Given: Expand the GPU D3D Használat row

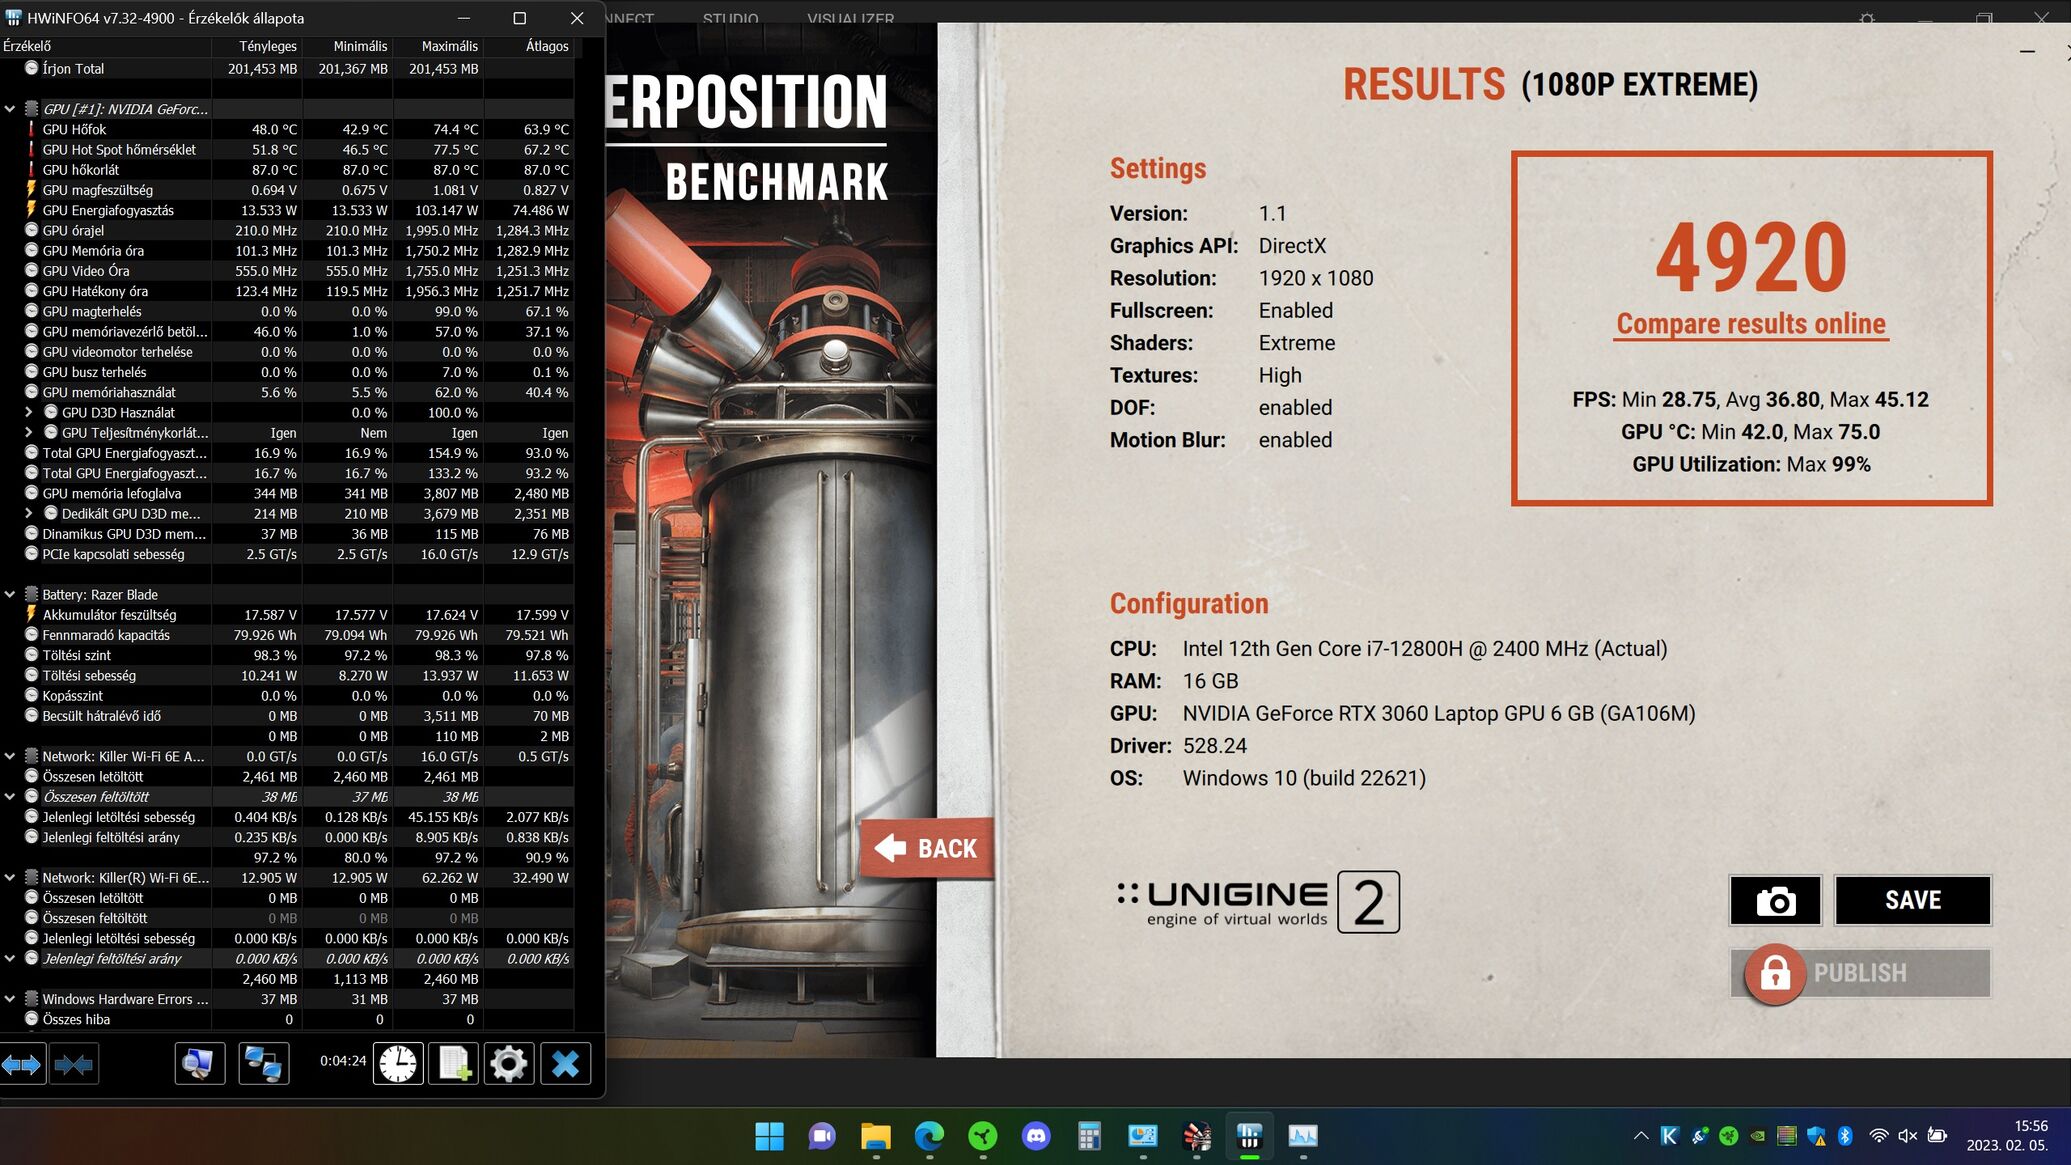Looking at the screenshot, I should [x=29, y=412].
